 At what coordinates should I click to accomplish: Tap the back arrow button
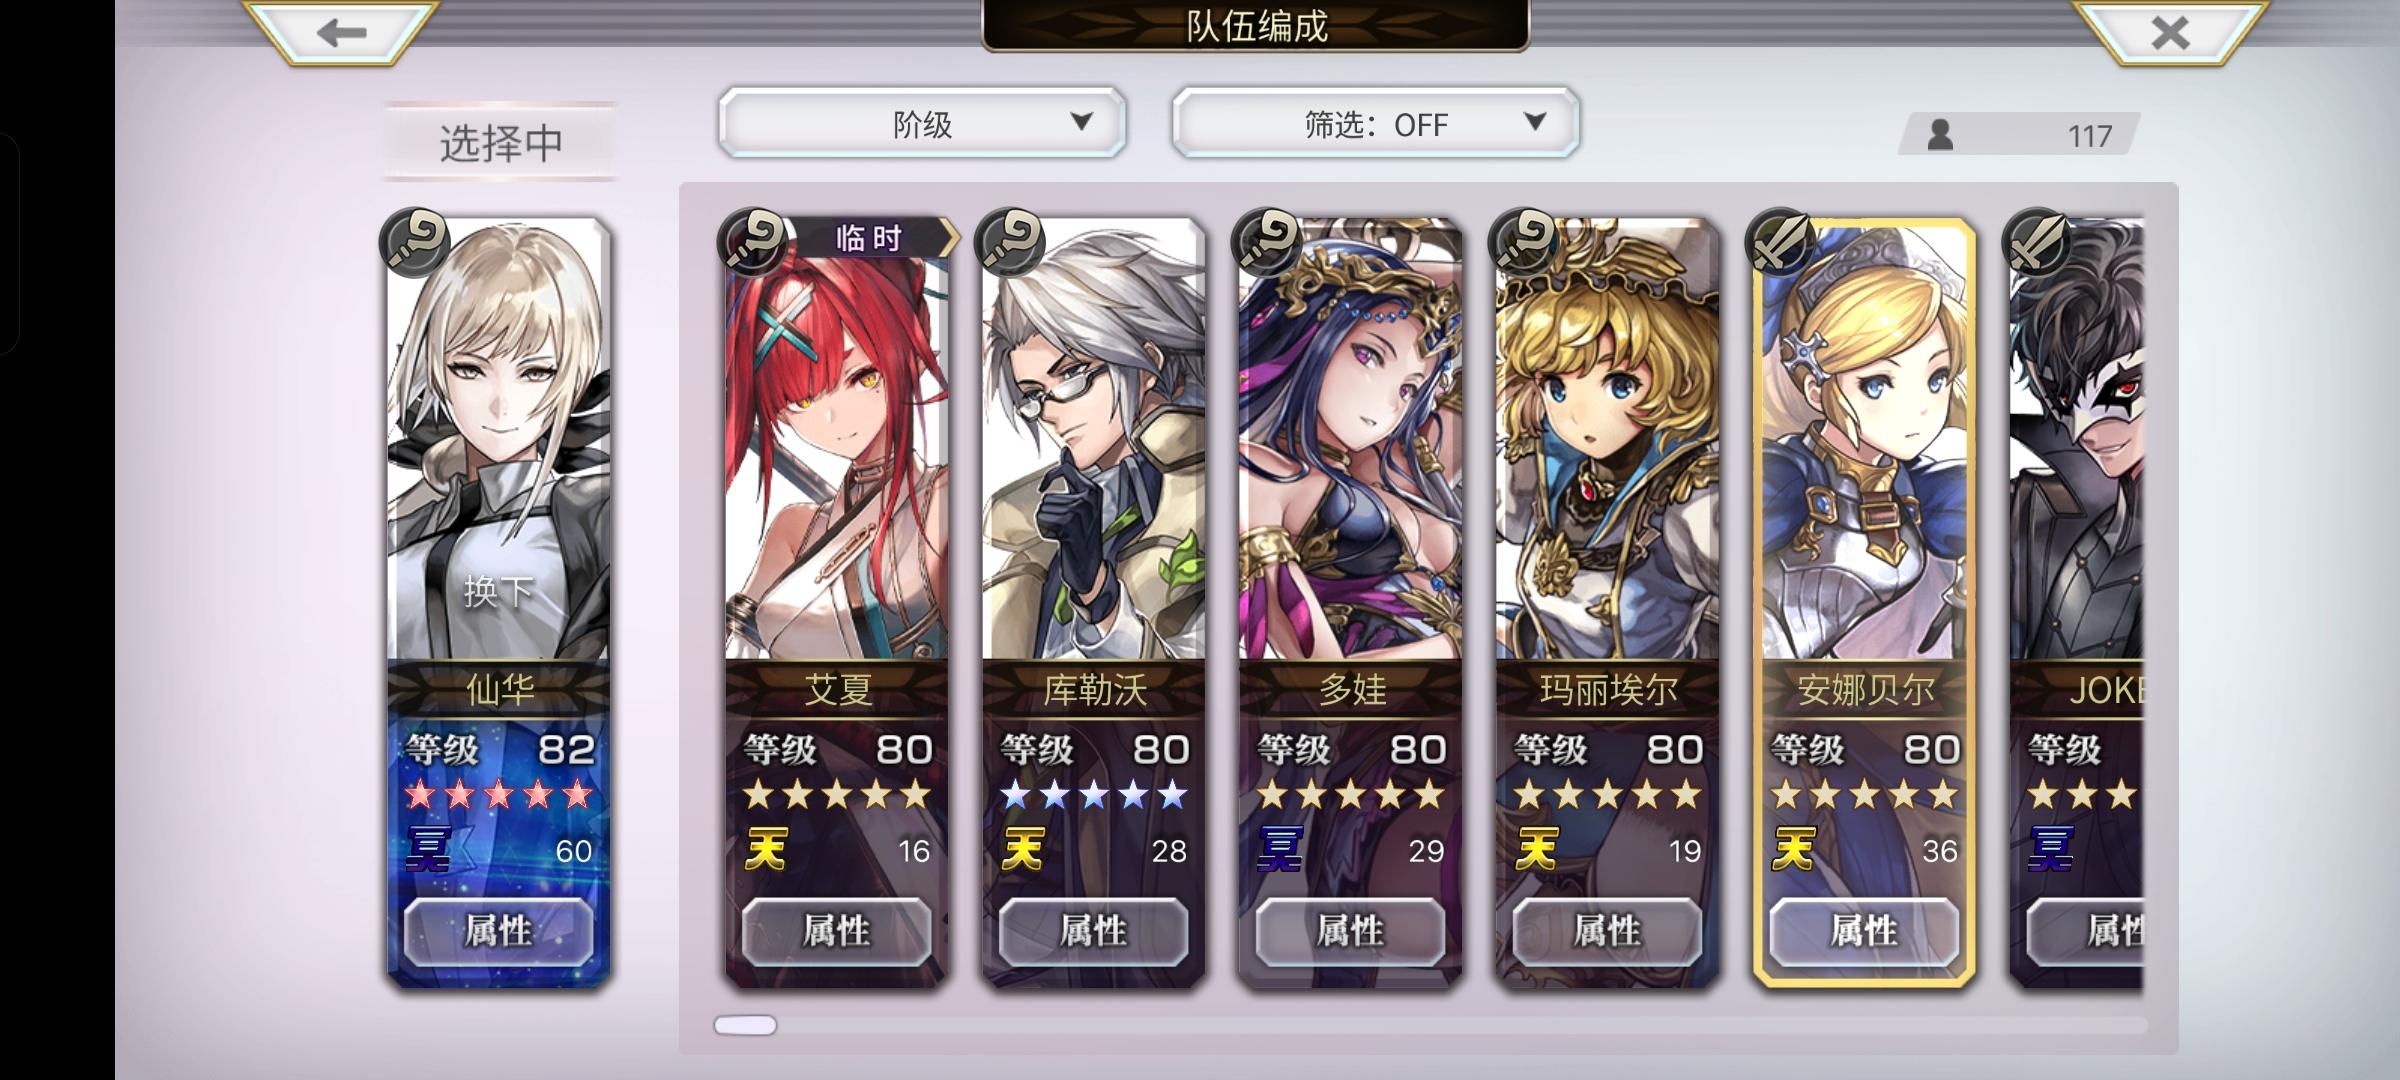[x=341, y=32]
